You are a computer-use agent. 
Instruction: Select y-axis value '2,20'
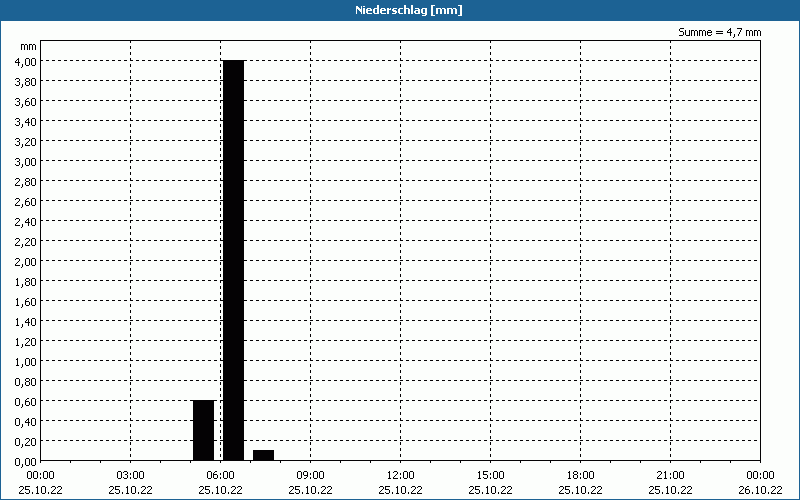(25, 241)
